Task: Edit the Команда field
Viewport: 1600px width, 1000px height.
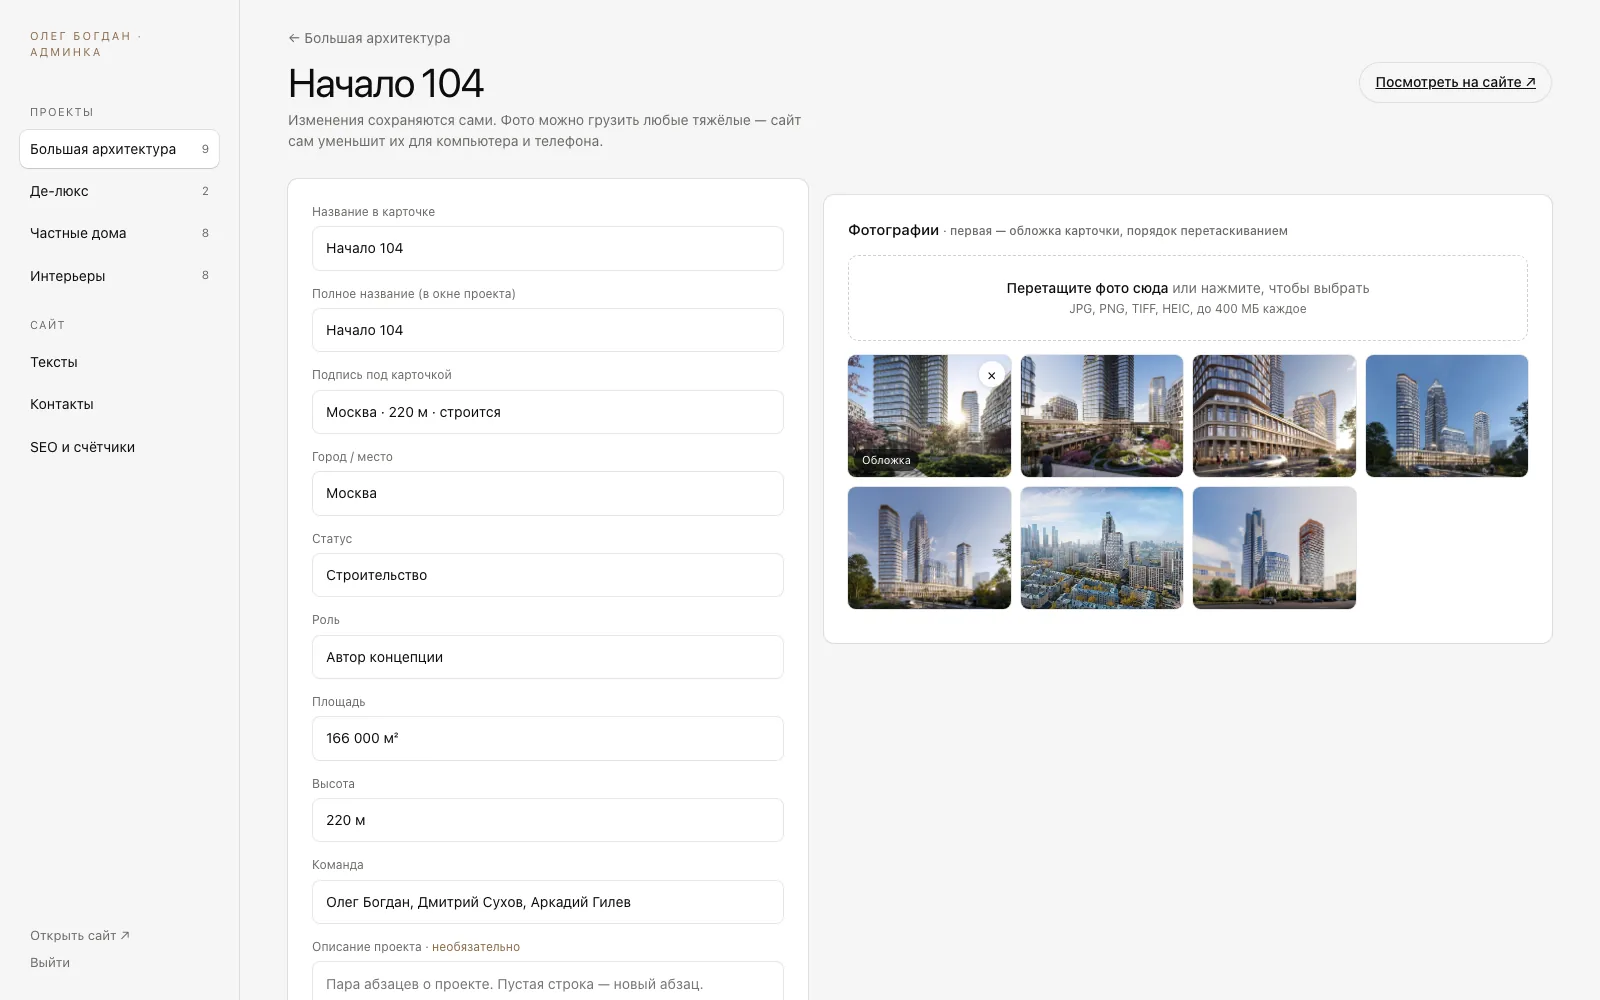Action: pyautogui.click(x=548, y=902)
